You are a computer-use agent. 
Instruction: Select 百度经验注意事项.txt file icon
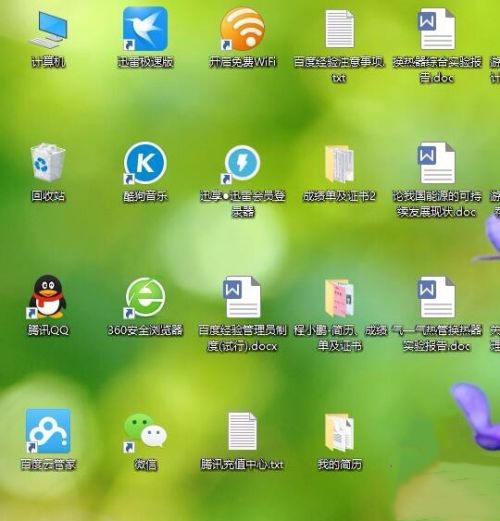pyautogui.click(x=339, y=29)
